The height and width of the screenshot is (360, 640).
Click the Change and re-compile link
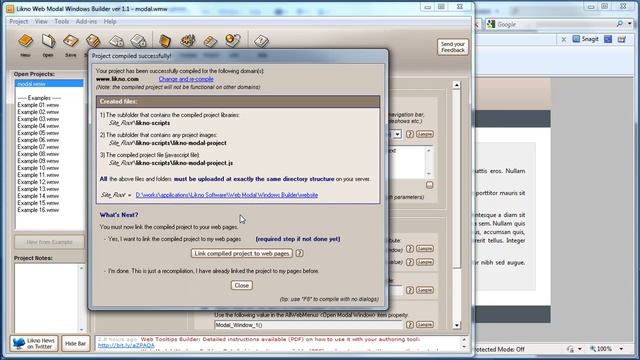186,79
